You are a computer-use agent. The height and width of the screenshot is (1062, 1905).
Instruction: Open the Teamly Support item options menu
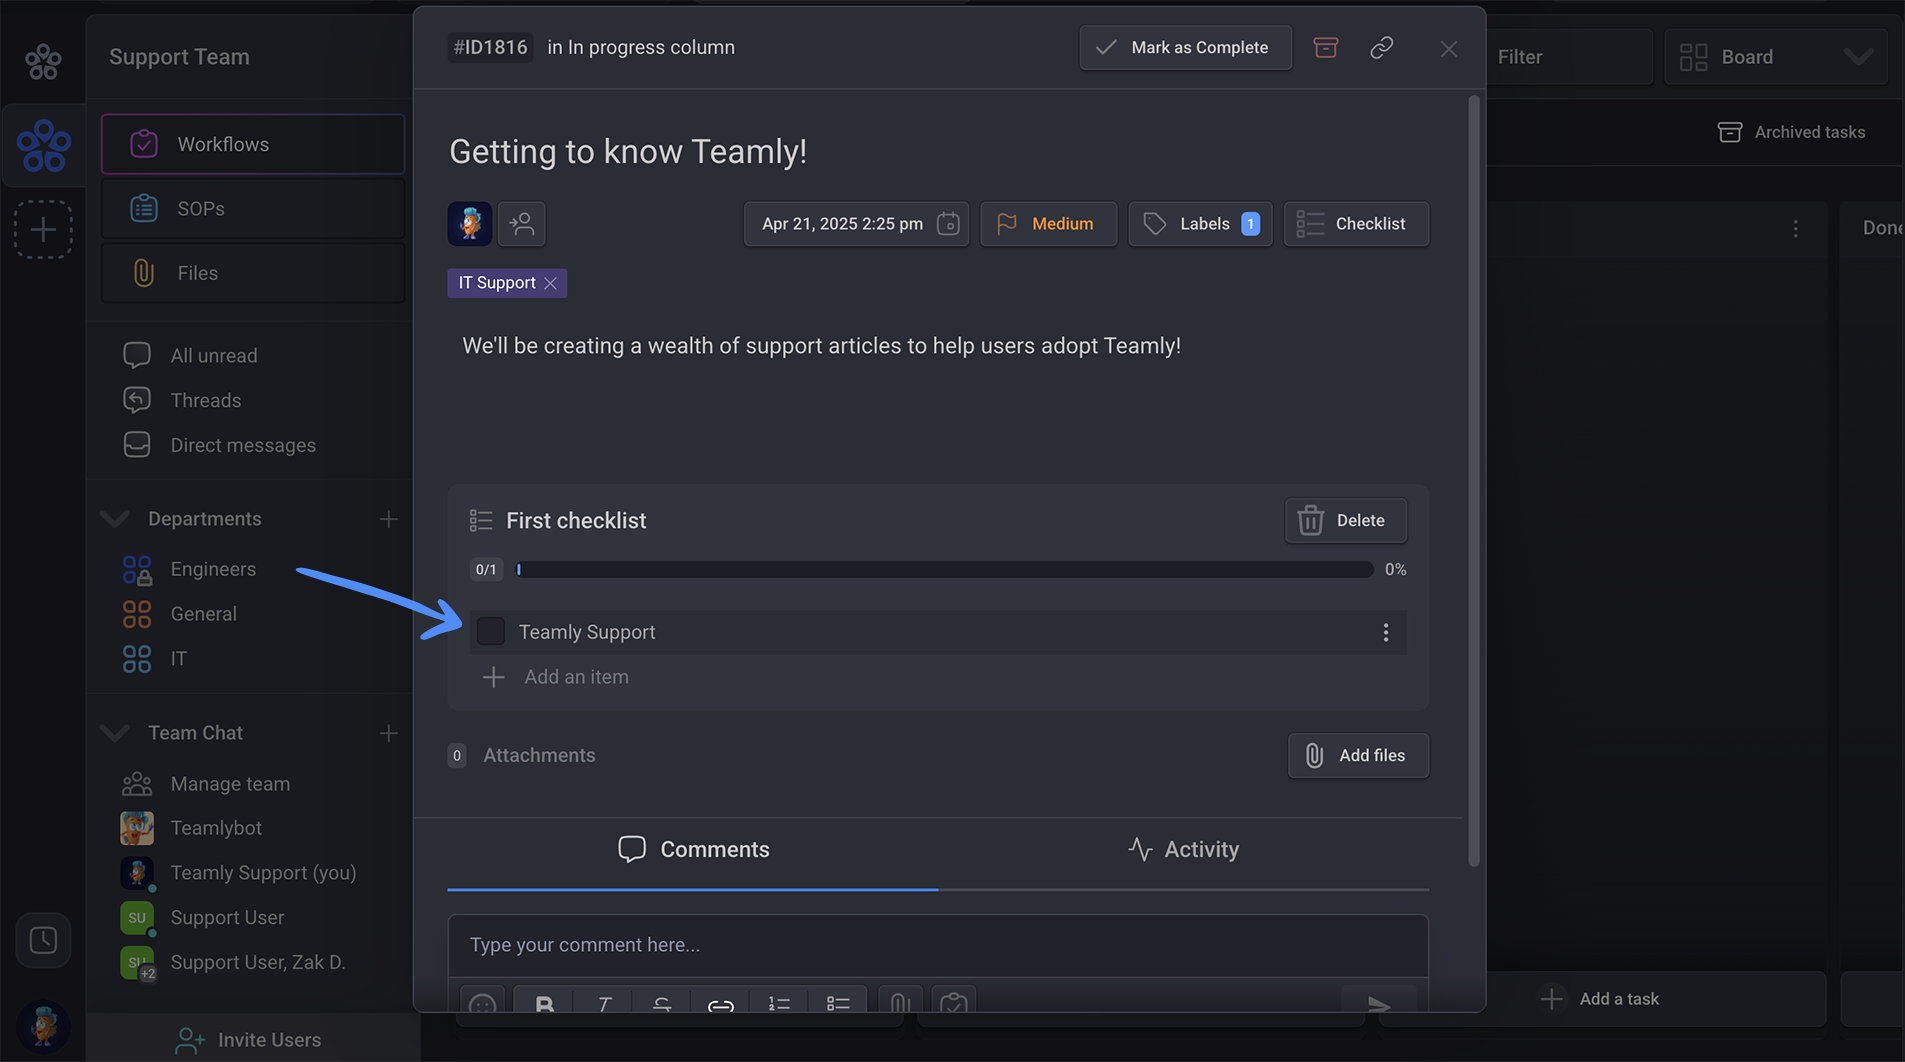point(1385,632)
